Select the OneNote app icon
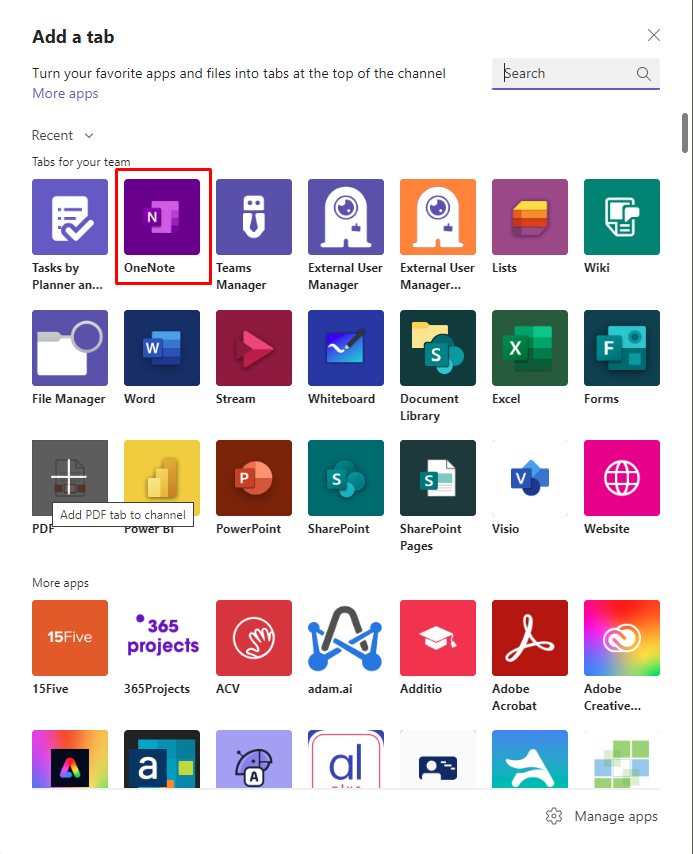 [162, 217]
